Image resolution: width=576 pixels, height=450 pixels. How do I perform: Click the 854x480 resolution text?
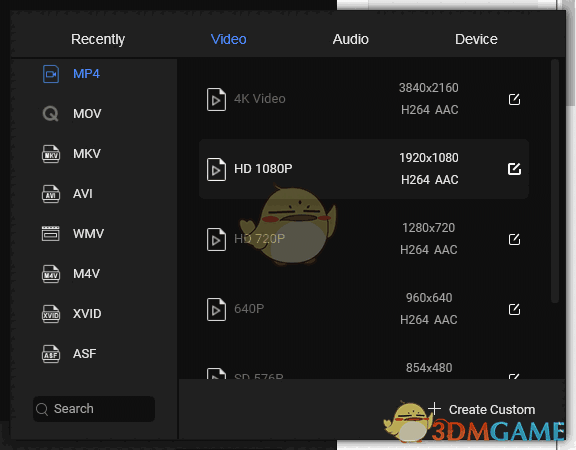point(429,368)
